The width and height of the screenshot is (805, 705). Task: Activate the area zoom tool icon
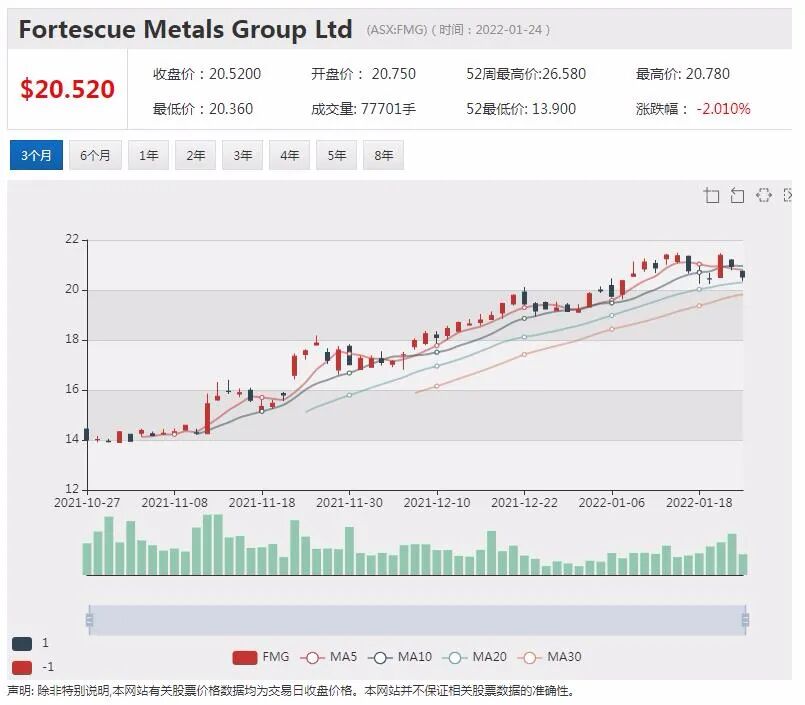(x=711, y=196)
